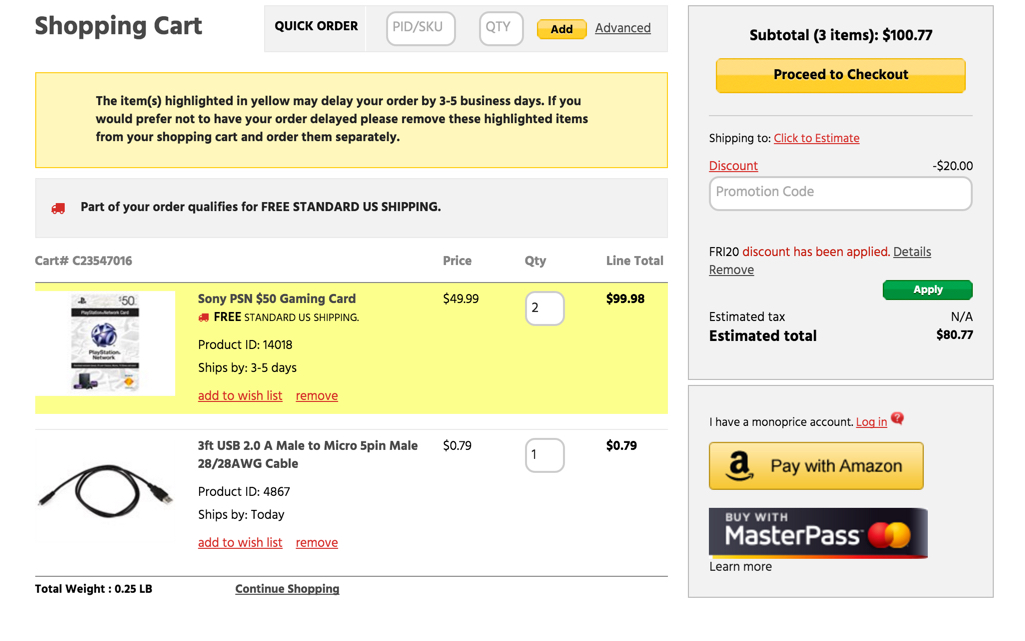
Task: Click Product ID: 4867 text
Action: (244, 491)
